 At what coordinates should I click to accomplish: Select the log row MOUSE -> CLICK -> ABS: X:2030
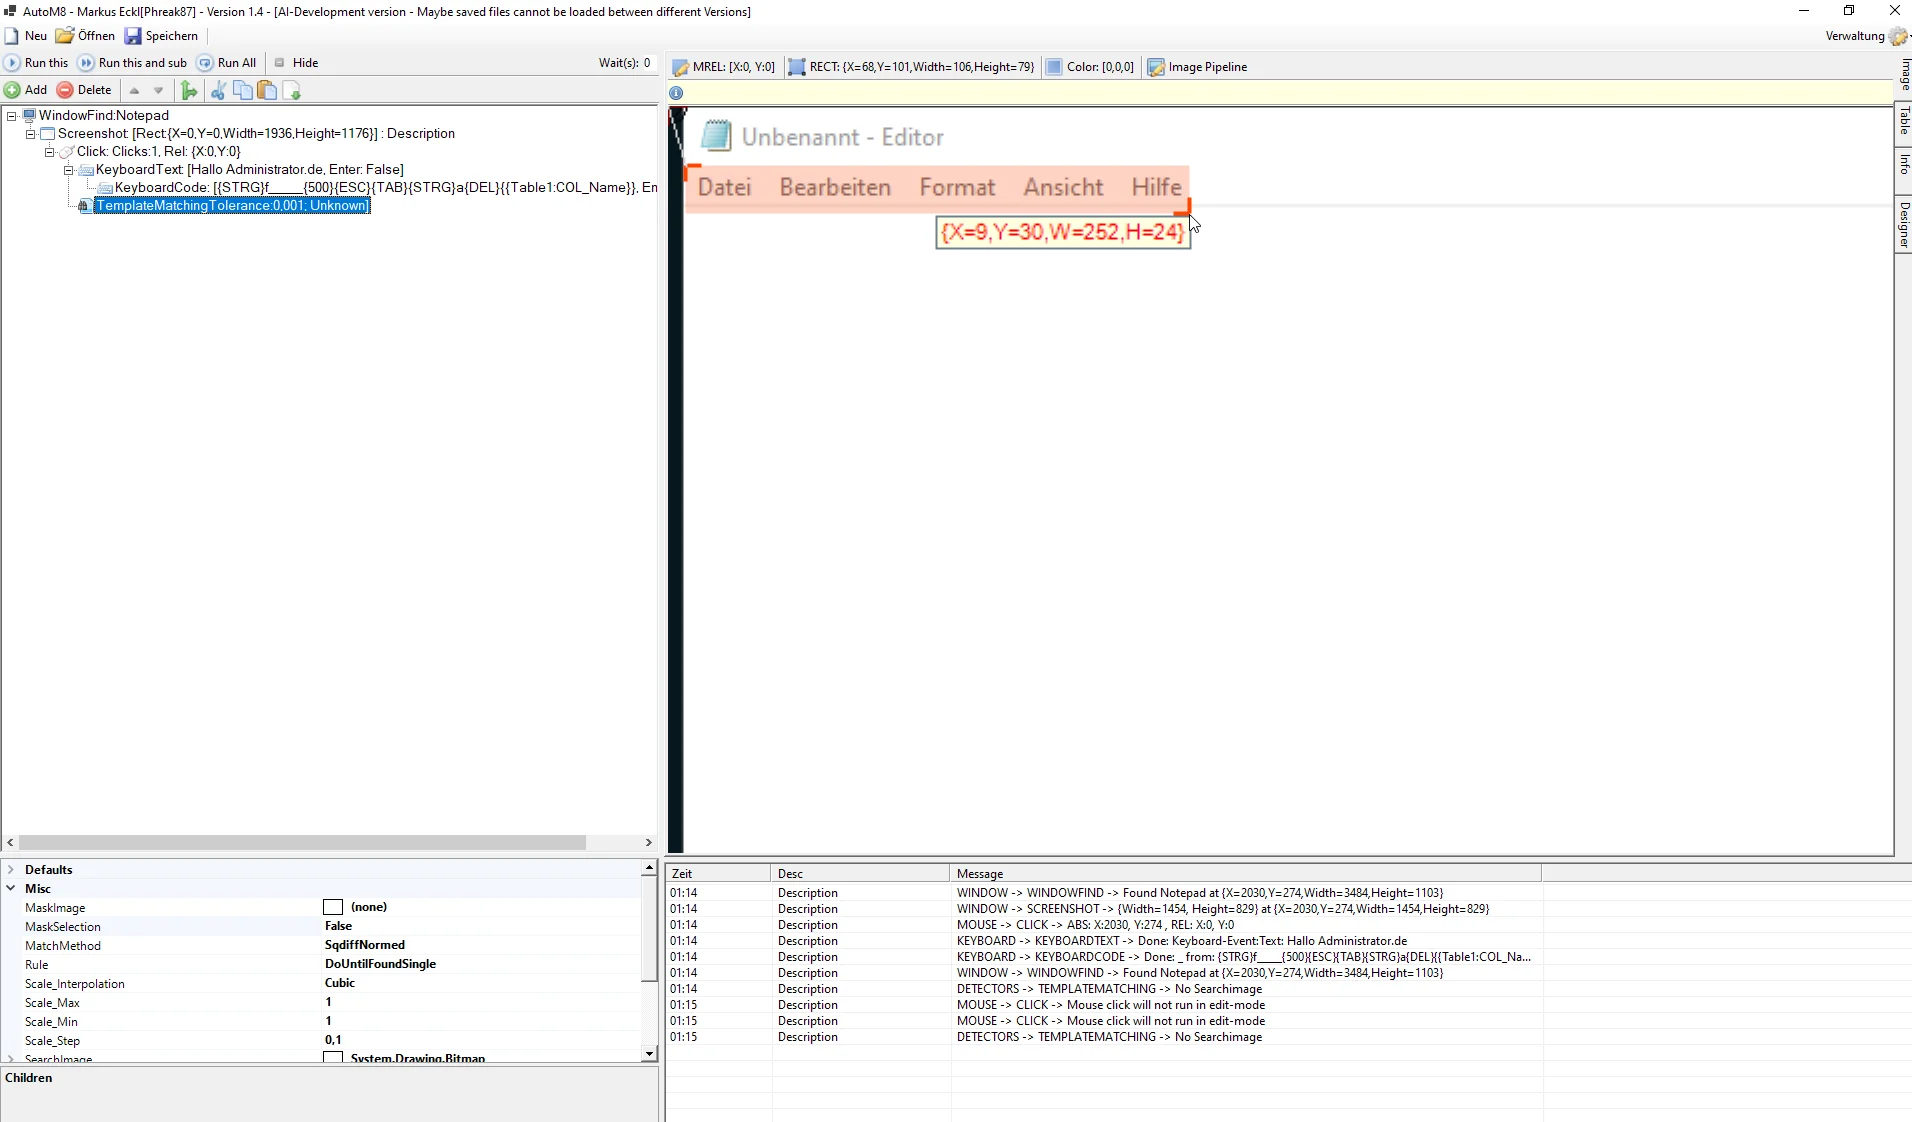pyautogui.click(x=1105, y=925)
